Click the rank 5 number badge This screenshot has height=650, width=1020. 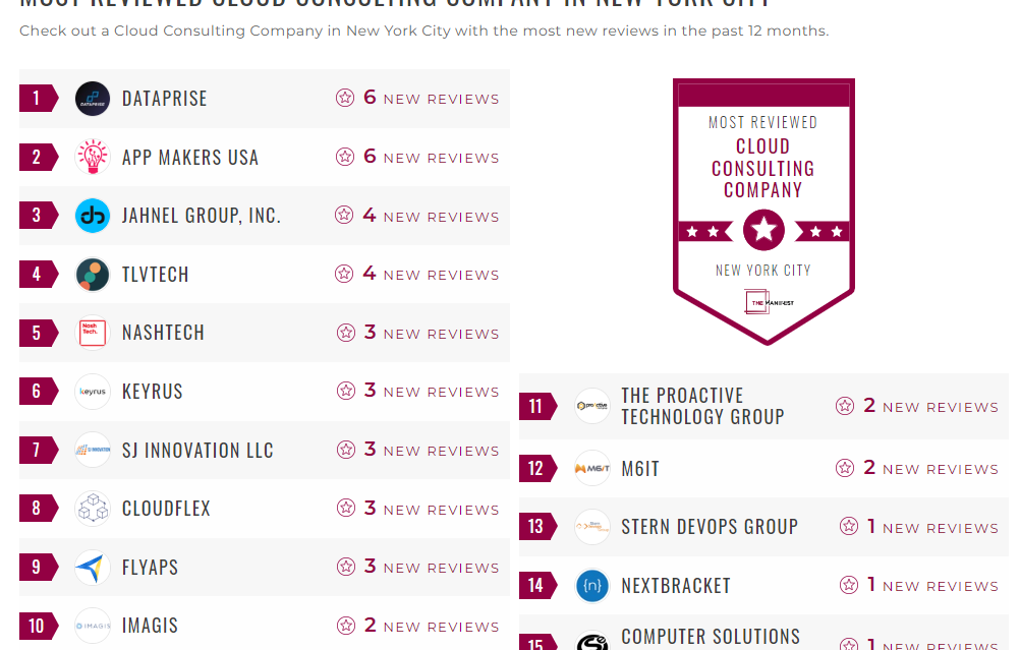click(37, 333)
